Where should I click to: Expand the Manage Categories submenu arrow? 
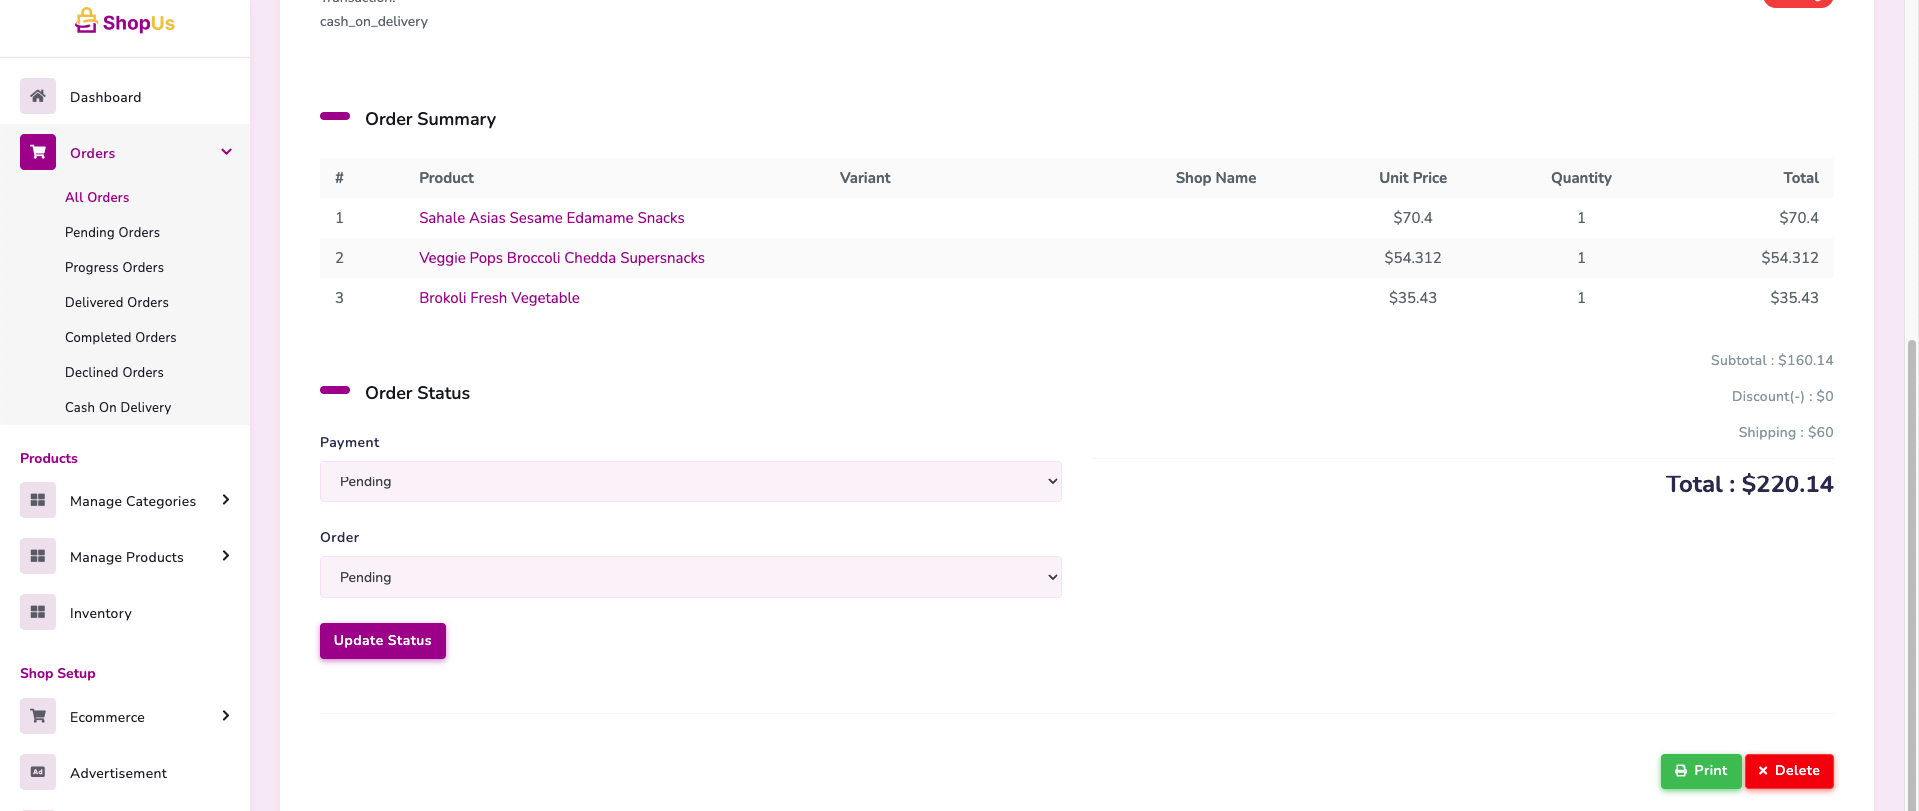point(226,500)
